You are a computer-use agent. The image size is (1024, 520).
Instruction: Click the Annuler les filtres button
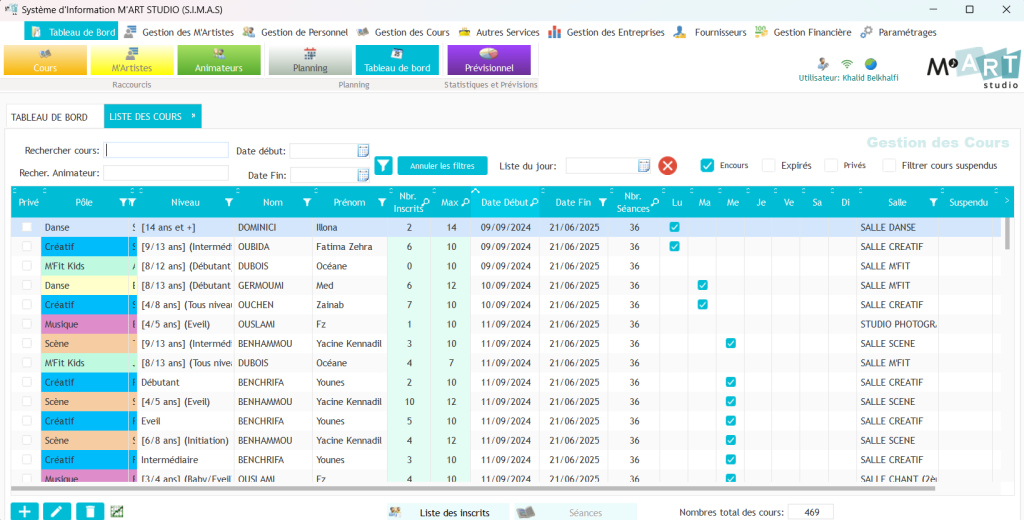(442, 166)
